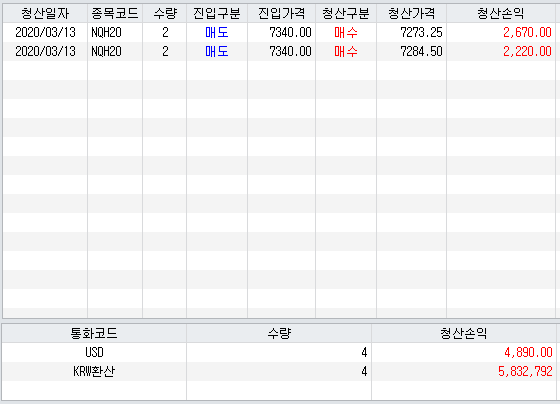Select the row with profit 2,220.00

(279, 51)
